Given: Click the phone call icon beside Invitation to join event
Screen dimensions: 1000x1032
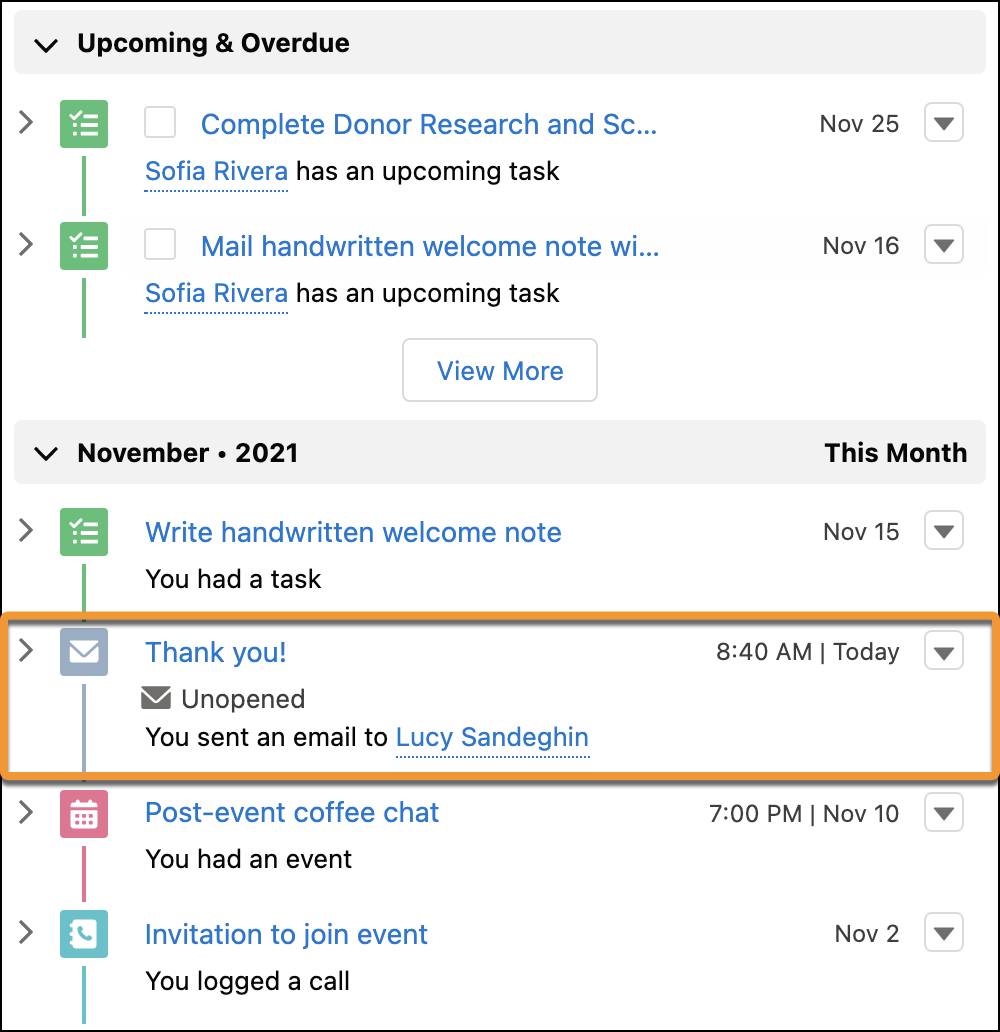Looking at the screenshot, I should (83, 934).
